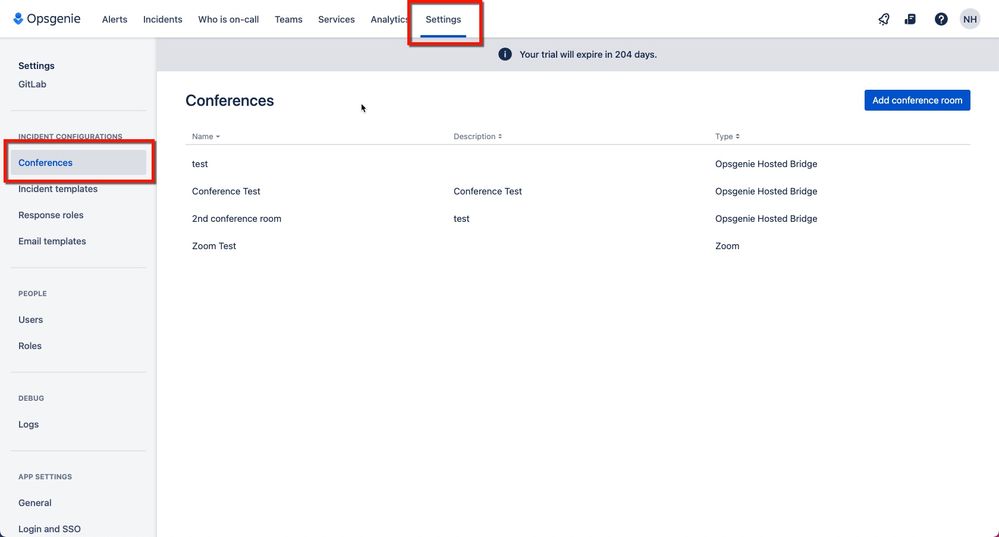Click the Opsgenie logo
Image resolution: width=999 pixels, height=537 pixels.
coord(47,19)
